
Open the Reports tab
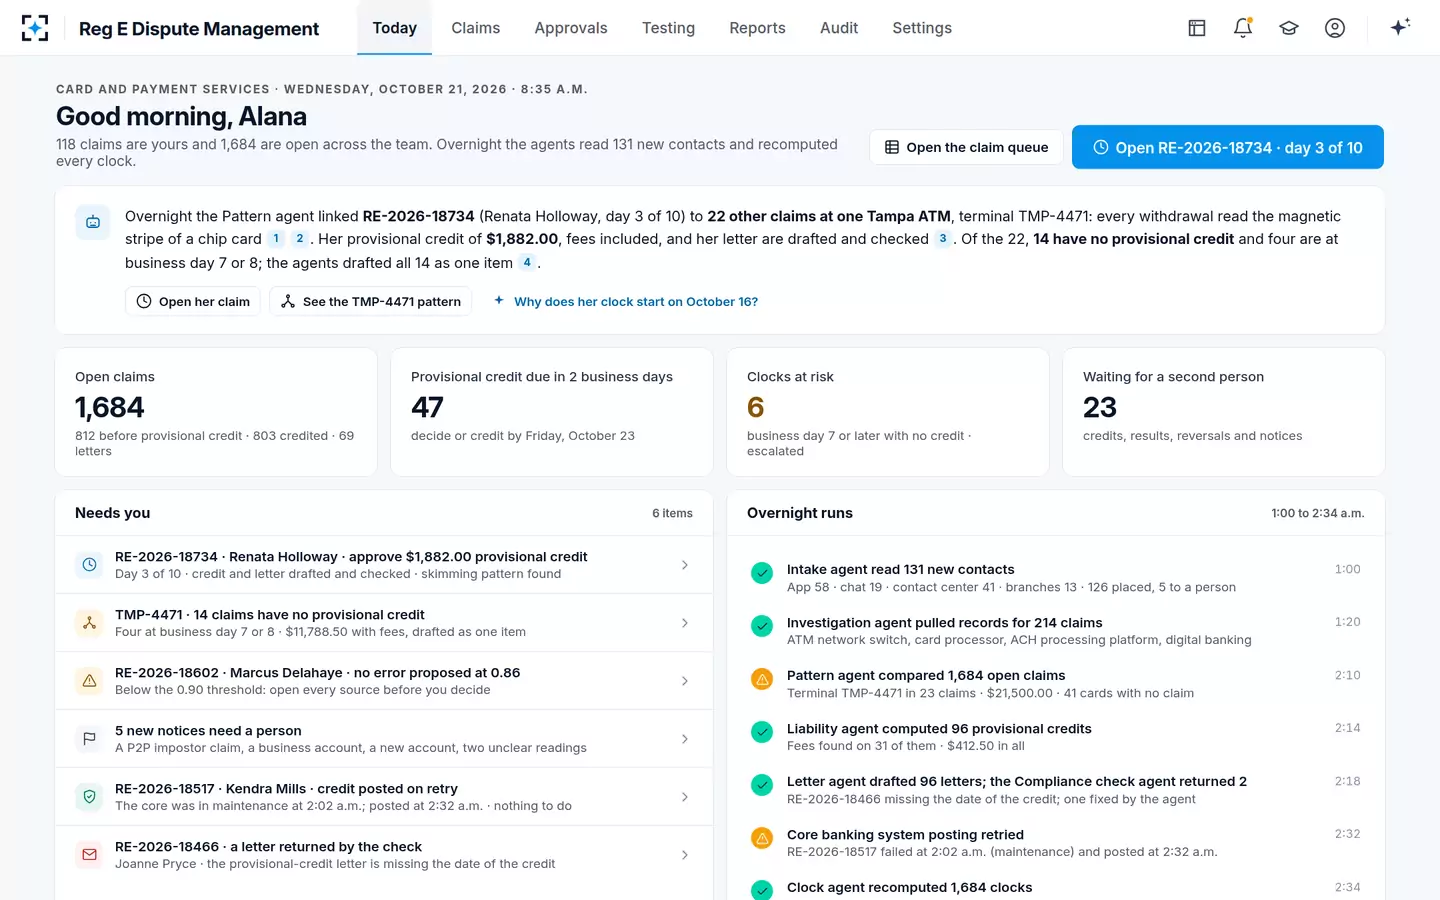[x=757, y=28]
